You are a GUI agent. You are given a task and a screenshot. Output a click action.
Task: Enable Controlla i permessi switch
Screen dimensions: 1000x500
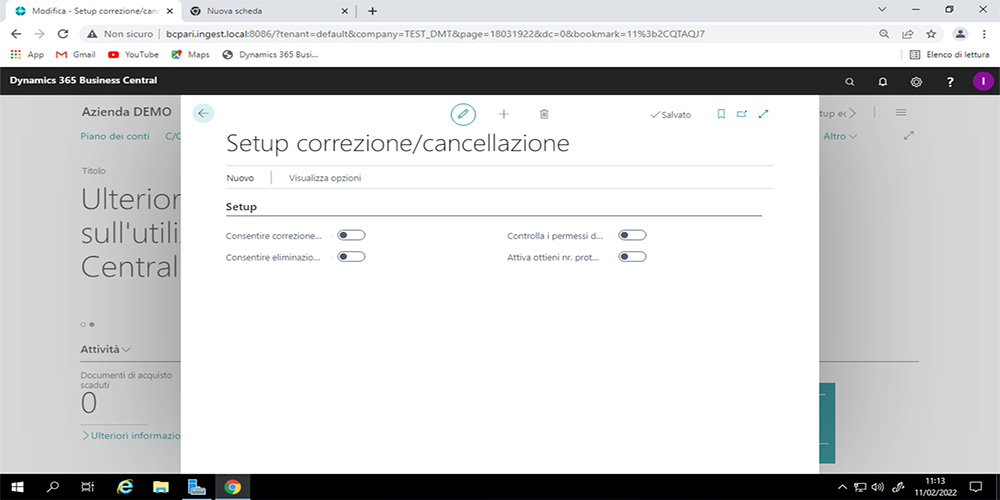[x=632, y=235]
